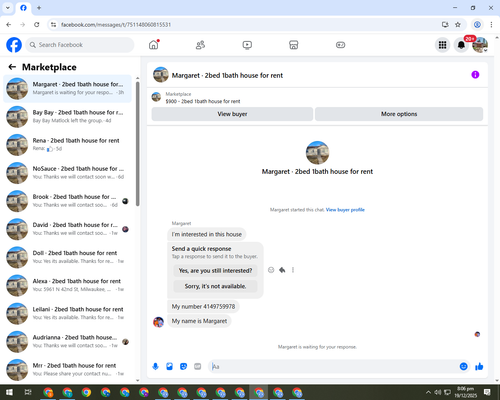The image size is (500, 400).
Task: Open the NoSauce conversation
Action: click(67, 173)
